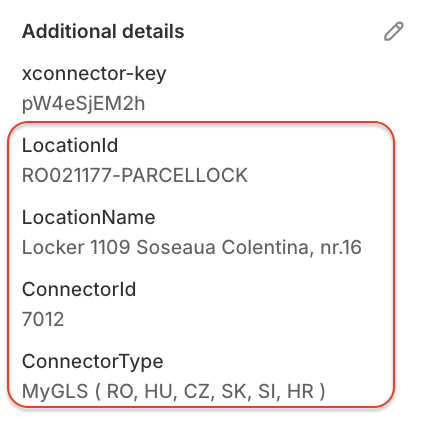Viewport: 424px width, 422px height.
Task: Click the Additional details heading
Action: tap(103, 31)
